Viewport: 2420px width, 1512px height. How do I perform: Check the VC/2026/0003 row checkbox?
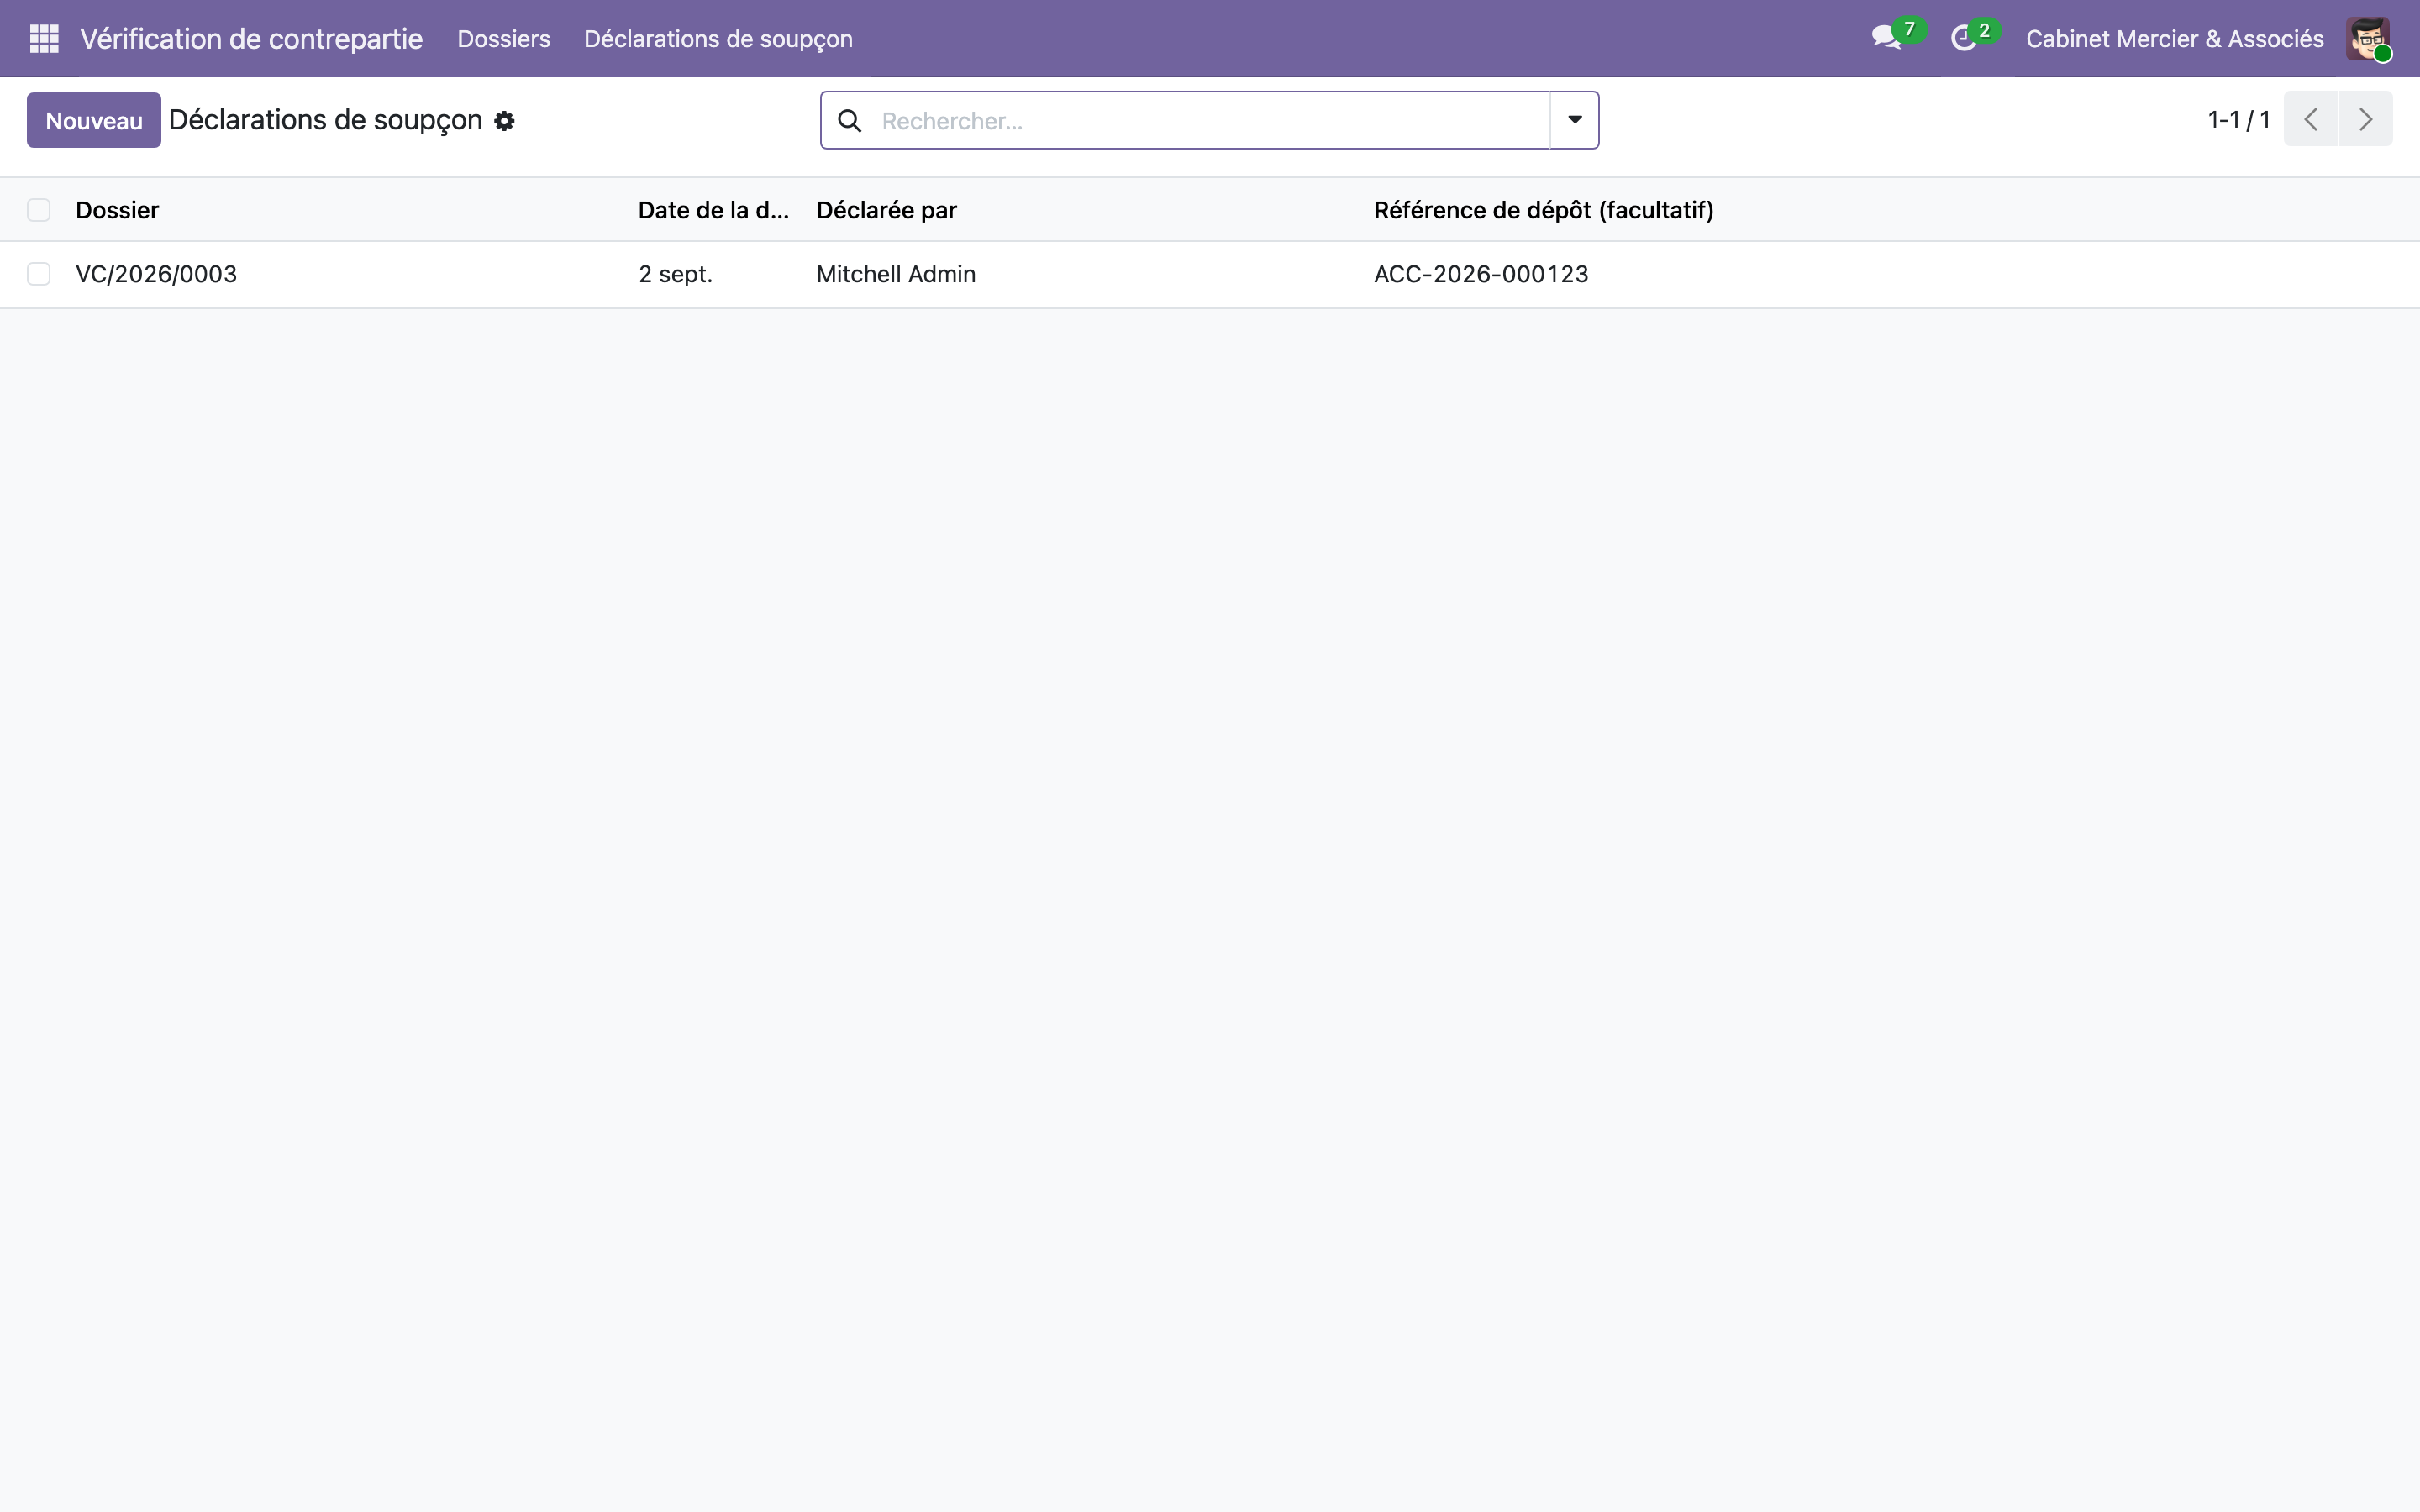click(x=38, y=274)
